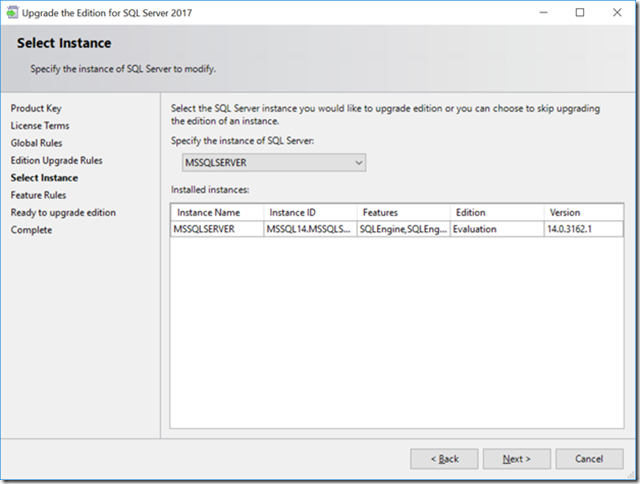Select the Product Key step
The width and height of the screenshot is (640, 484).
[36, 108]
